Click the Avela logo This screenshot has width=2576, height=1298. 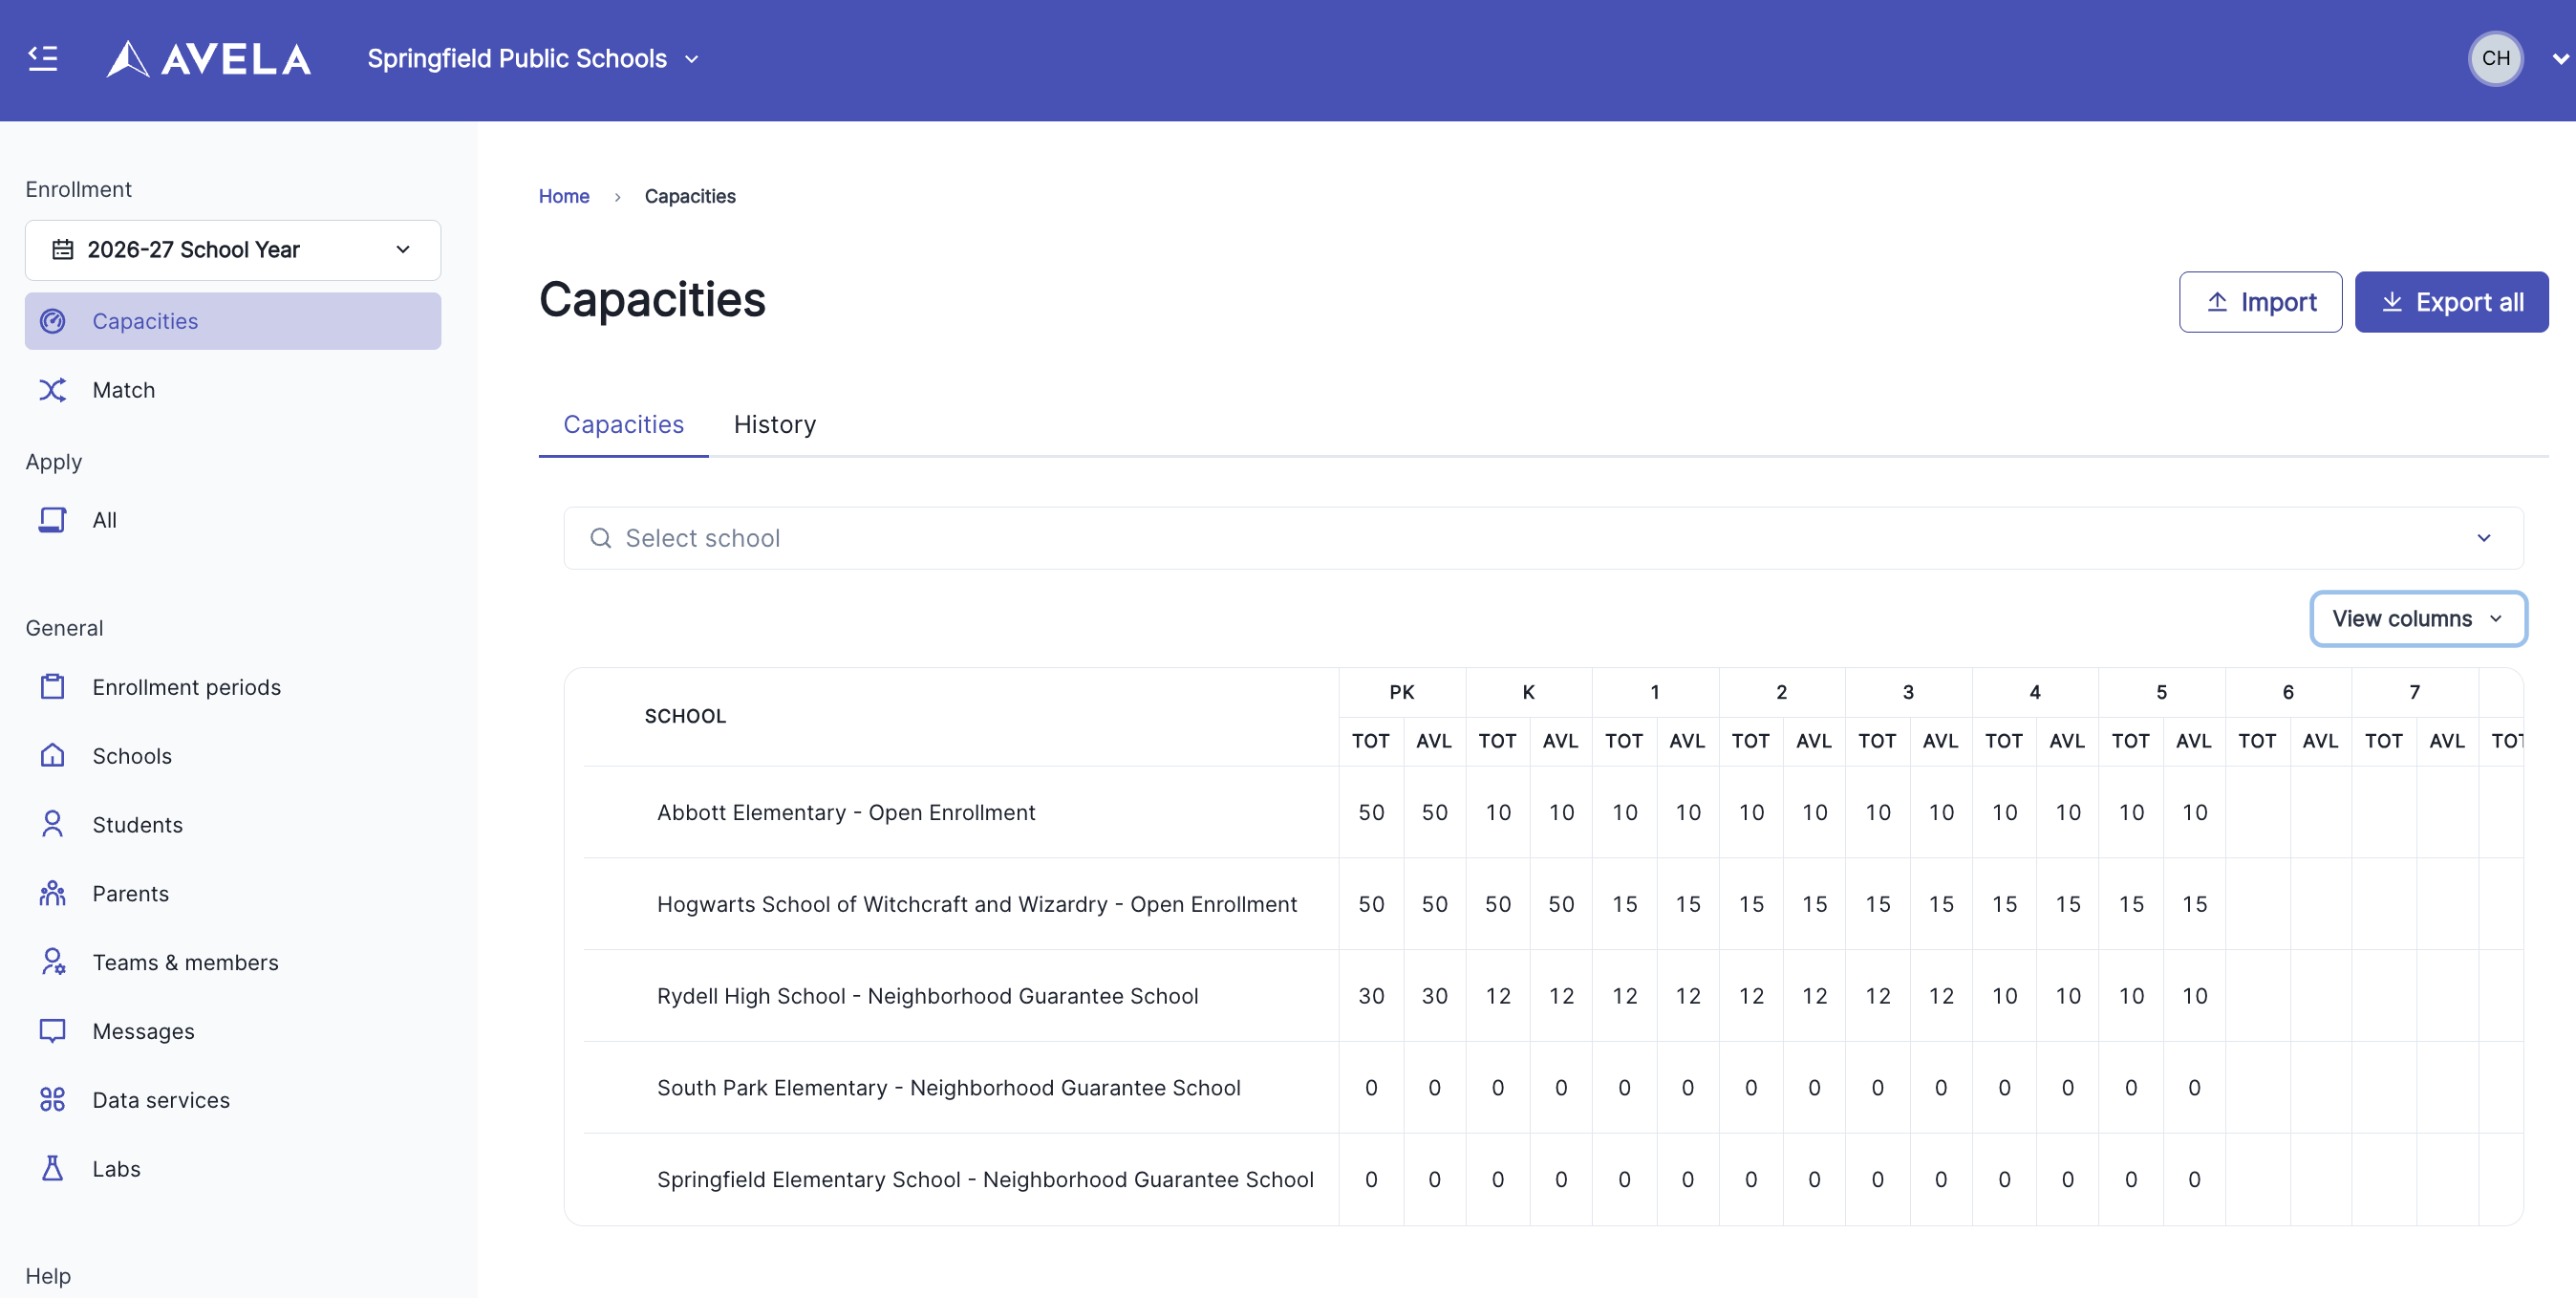pyautogui.click(x=209, y=59)
